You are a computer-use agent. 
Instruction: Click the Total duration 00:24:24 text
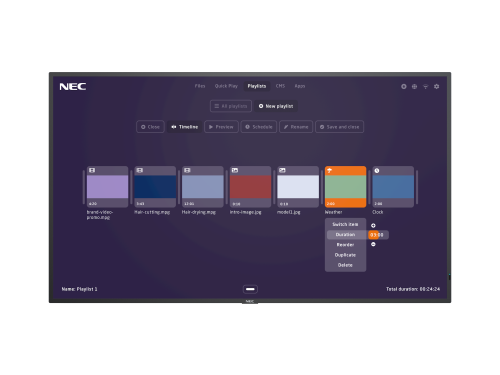coord(413,289)
